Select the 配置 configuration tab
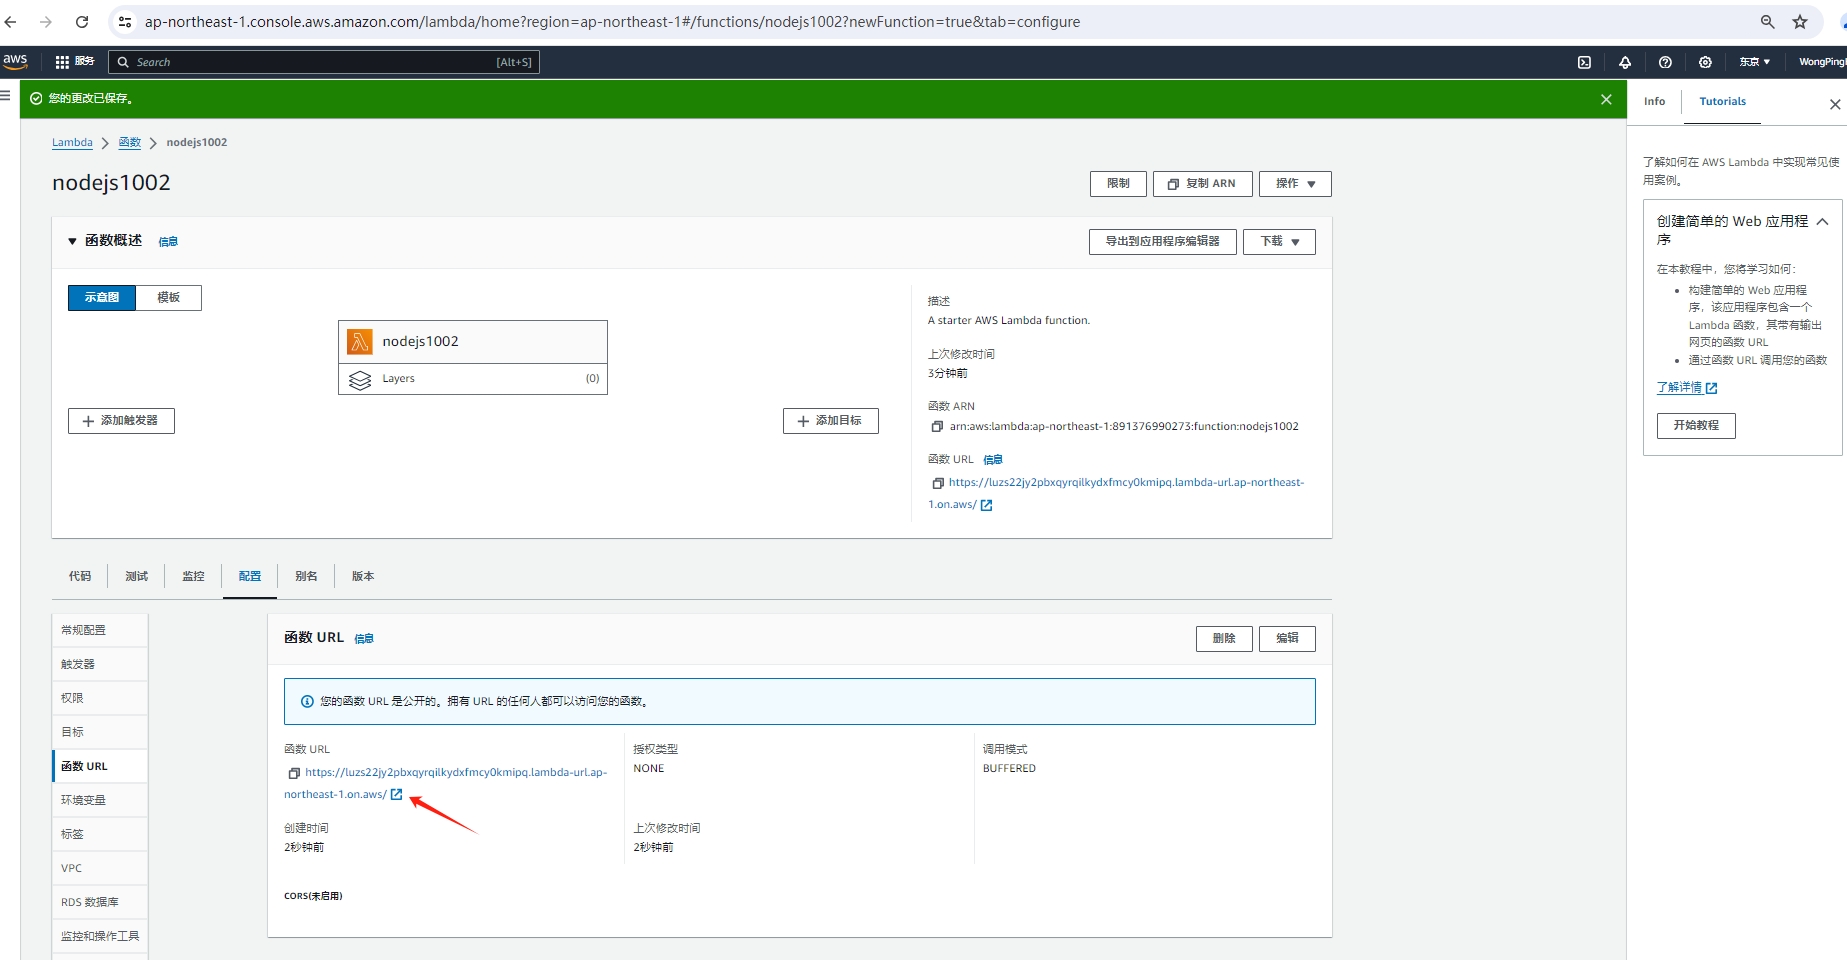The width and height of the screenshot is (1847, 960). (x=250, y=577)
